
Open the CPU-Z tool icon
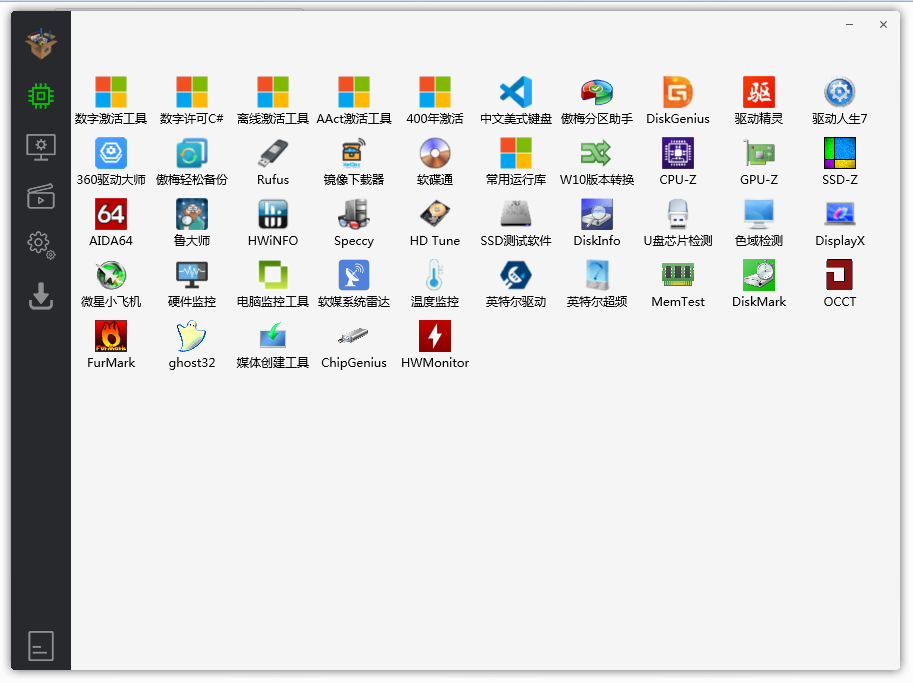pyautogui.click(x=677, y=154)
